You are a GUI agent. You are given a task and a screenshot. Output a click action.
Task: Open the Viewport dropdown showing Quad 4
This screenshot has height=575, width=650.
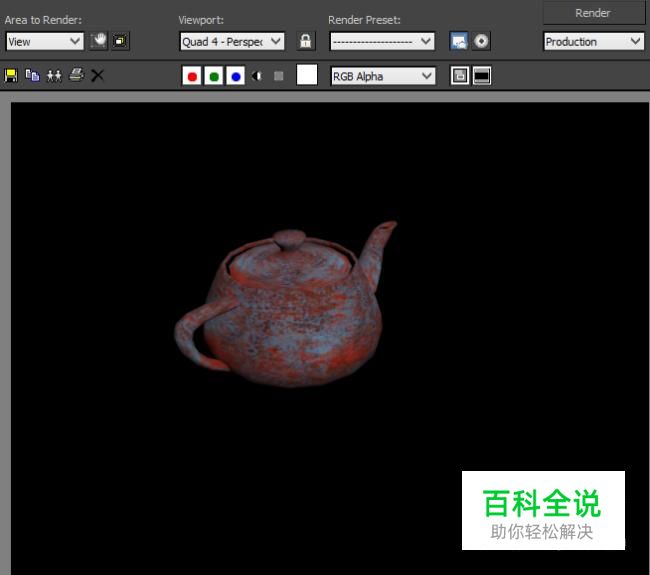point(232,41)
